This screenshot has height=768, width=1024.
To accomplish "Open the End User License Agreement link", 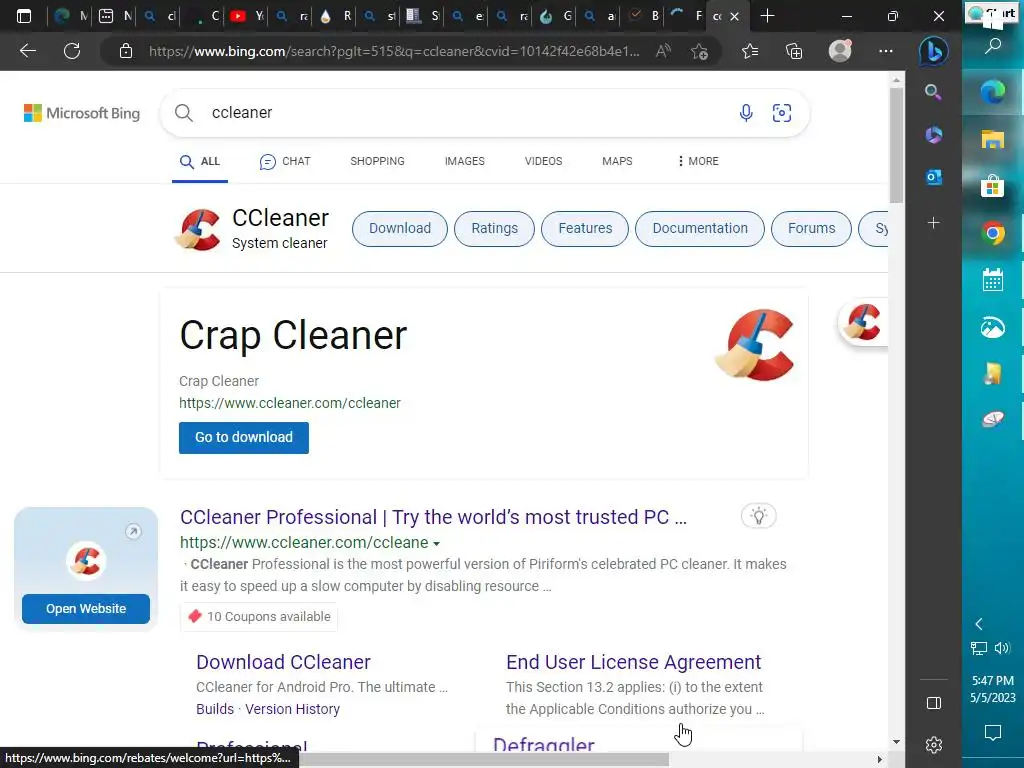I will coord(633,662).
